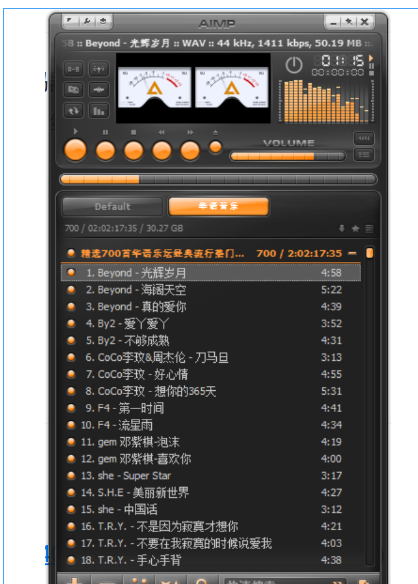
Task: Switch to the 华语音乐 playlist tab
Action: pos(218,206)
